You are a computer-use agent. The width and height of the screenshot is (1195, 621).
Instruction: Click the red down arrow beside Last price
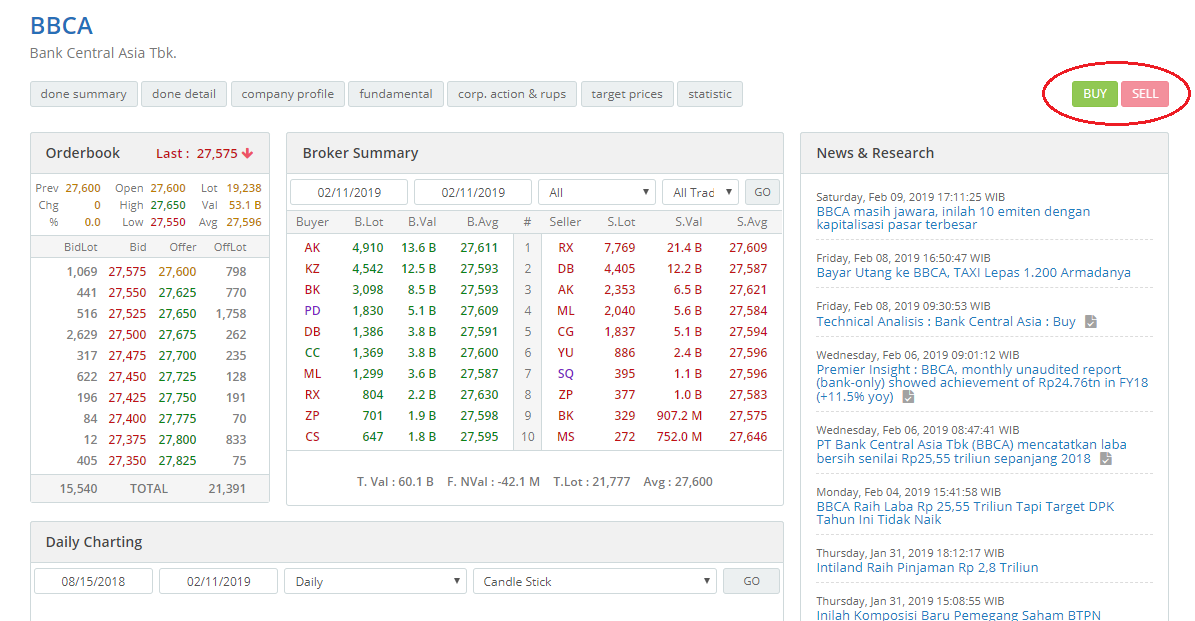(247, 153)
